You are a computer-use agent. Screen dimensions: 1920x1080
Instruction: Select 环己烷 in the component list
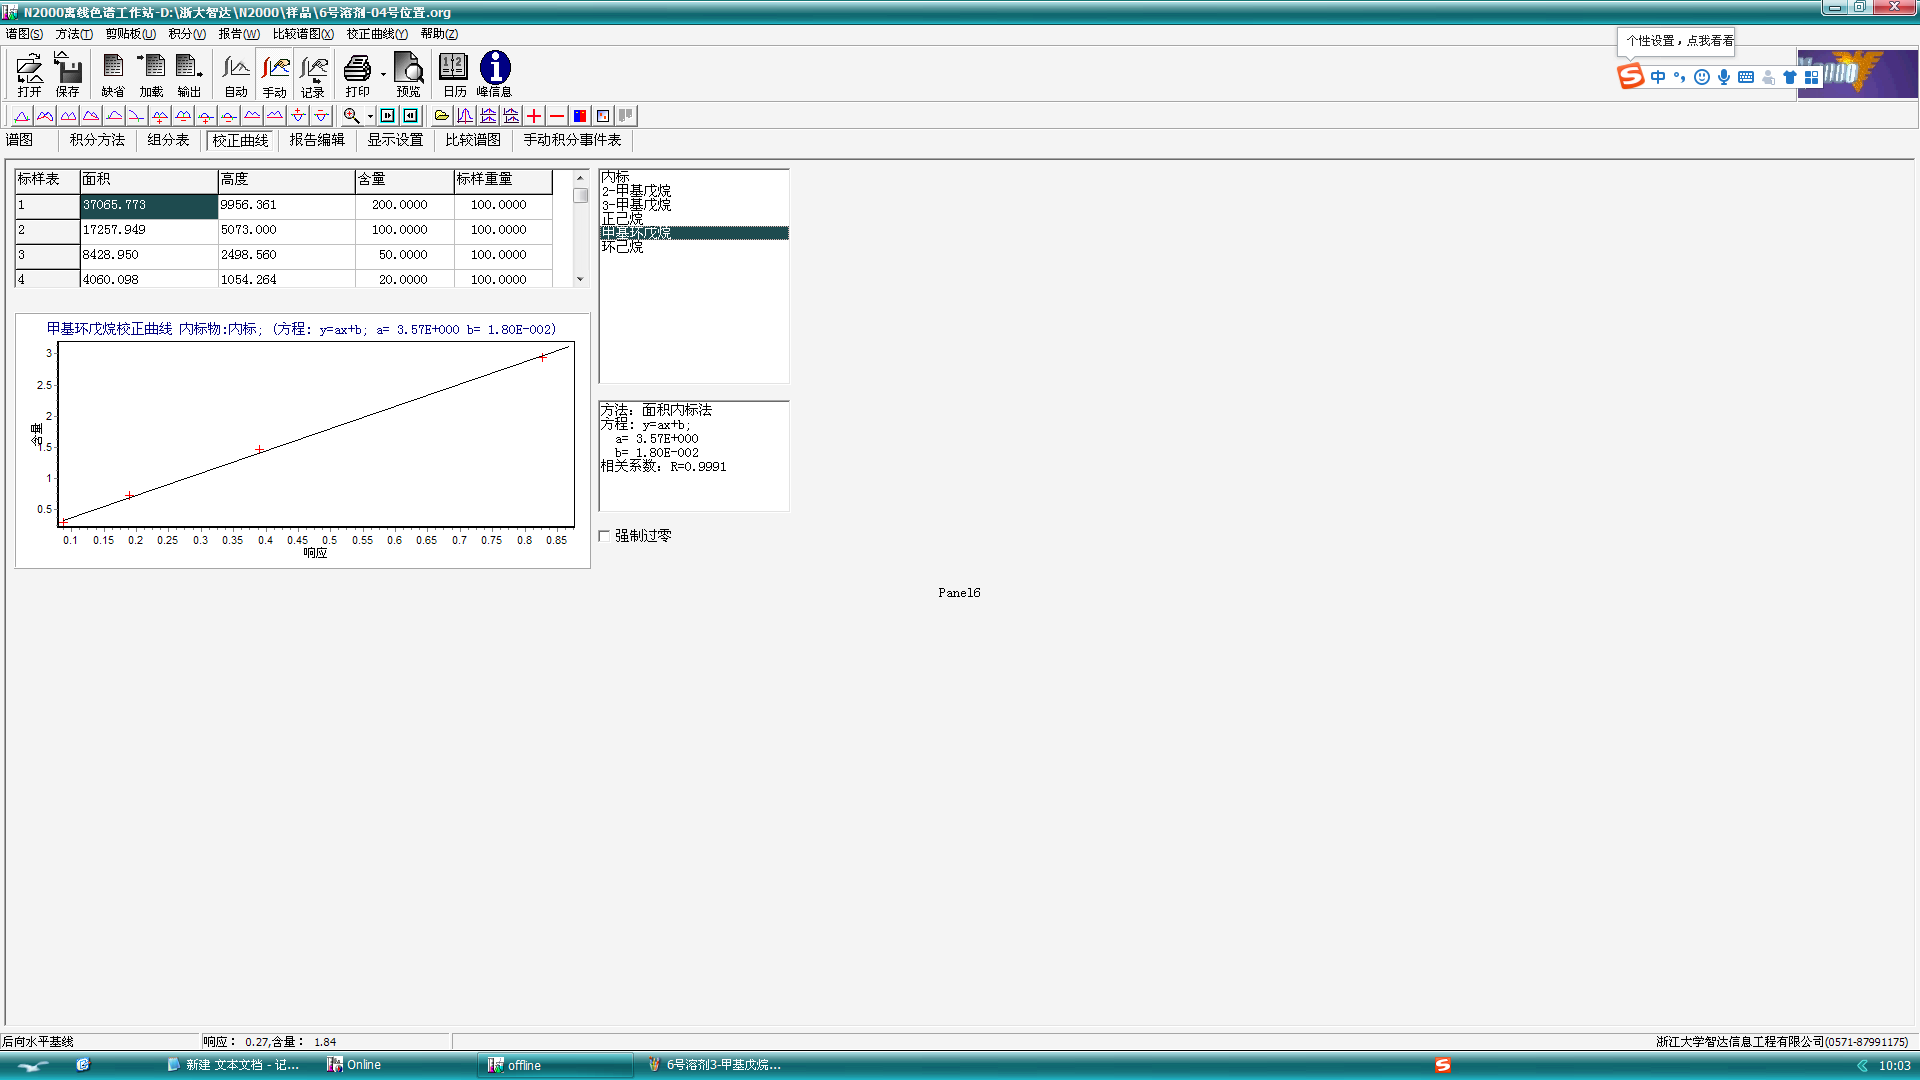point(622,247)
